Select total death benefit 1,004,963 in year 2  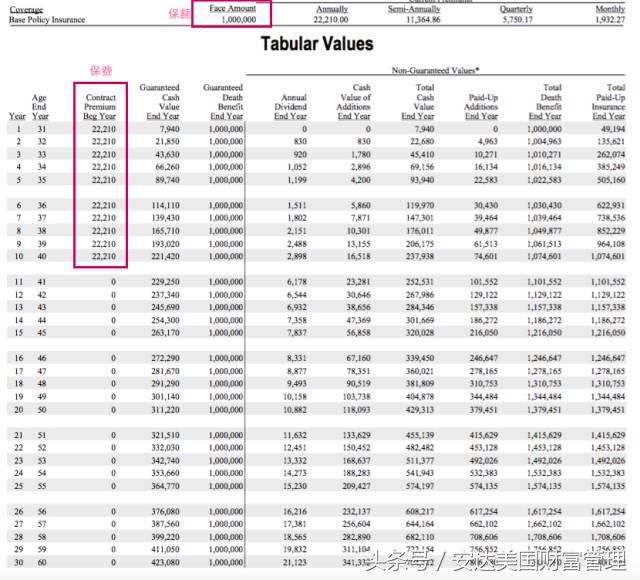tap(544, 141)
